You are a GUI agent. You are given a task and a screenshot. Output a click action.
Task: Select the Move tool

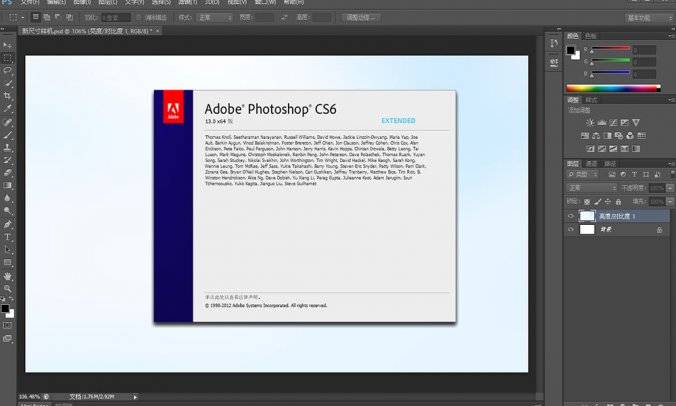[7, 45]
